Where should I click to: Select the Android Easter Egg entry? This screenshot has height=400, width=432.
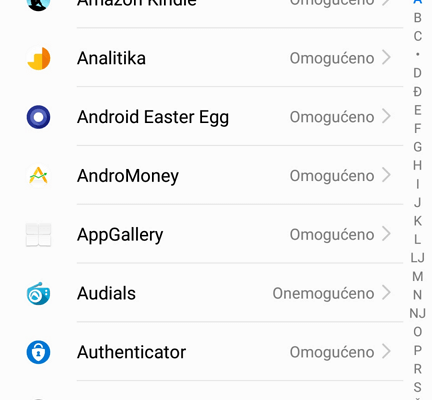pos(214,117)
